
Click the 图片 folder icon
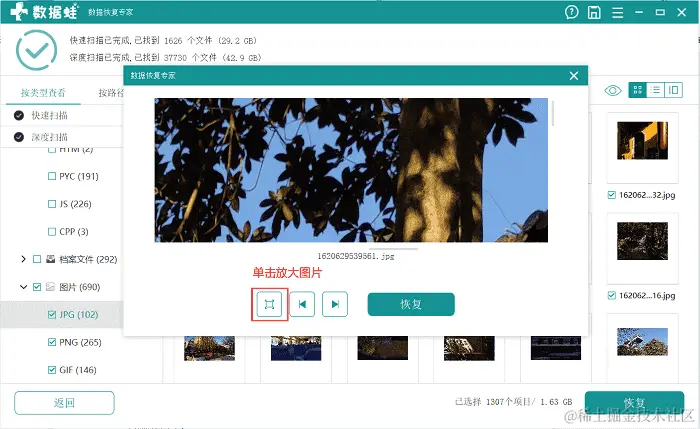[x=50, y=287]
